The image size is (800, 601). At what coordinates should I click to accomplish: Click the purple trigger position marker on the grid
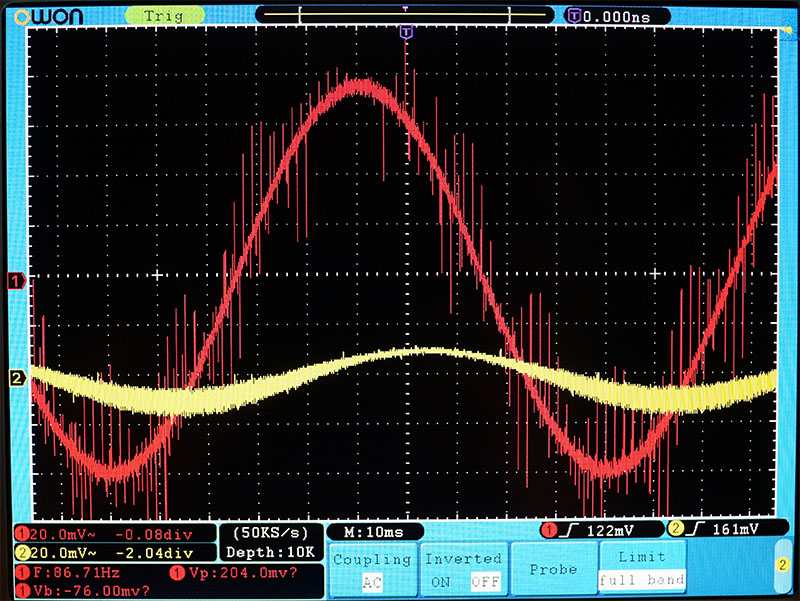(x=406, y=34)
